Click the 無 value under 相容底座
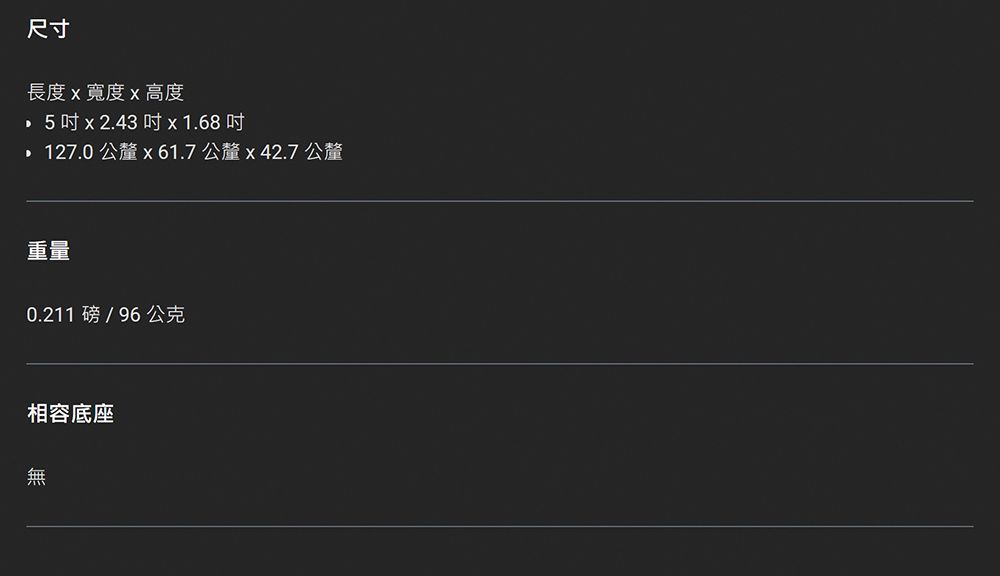The height and width of the screenshot is (576, 1000). pyautogui.click(x=36, y=476)
